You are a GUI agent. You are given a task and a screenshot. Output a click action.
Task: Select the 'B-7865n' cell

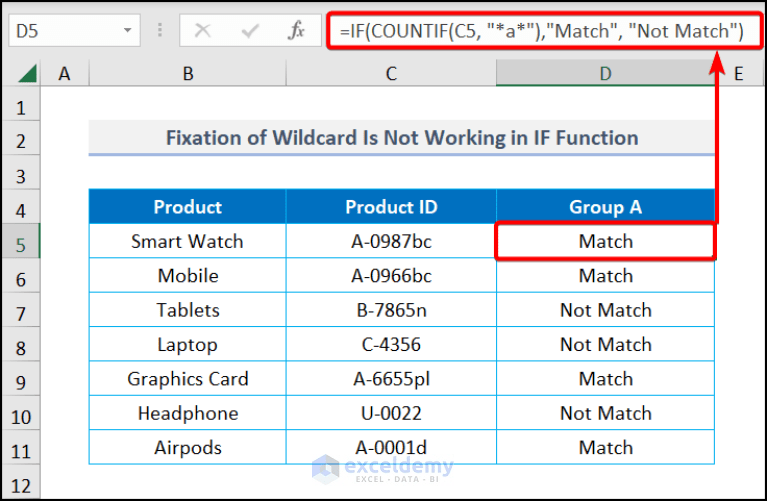coord(391,310)
